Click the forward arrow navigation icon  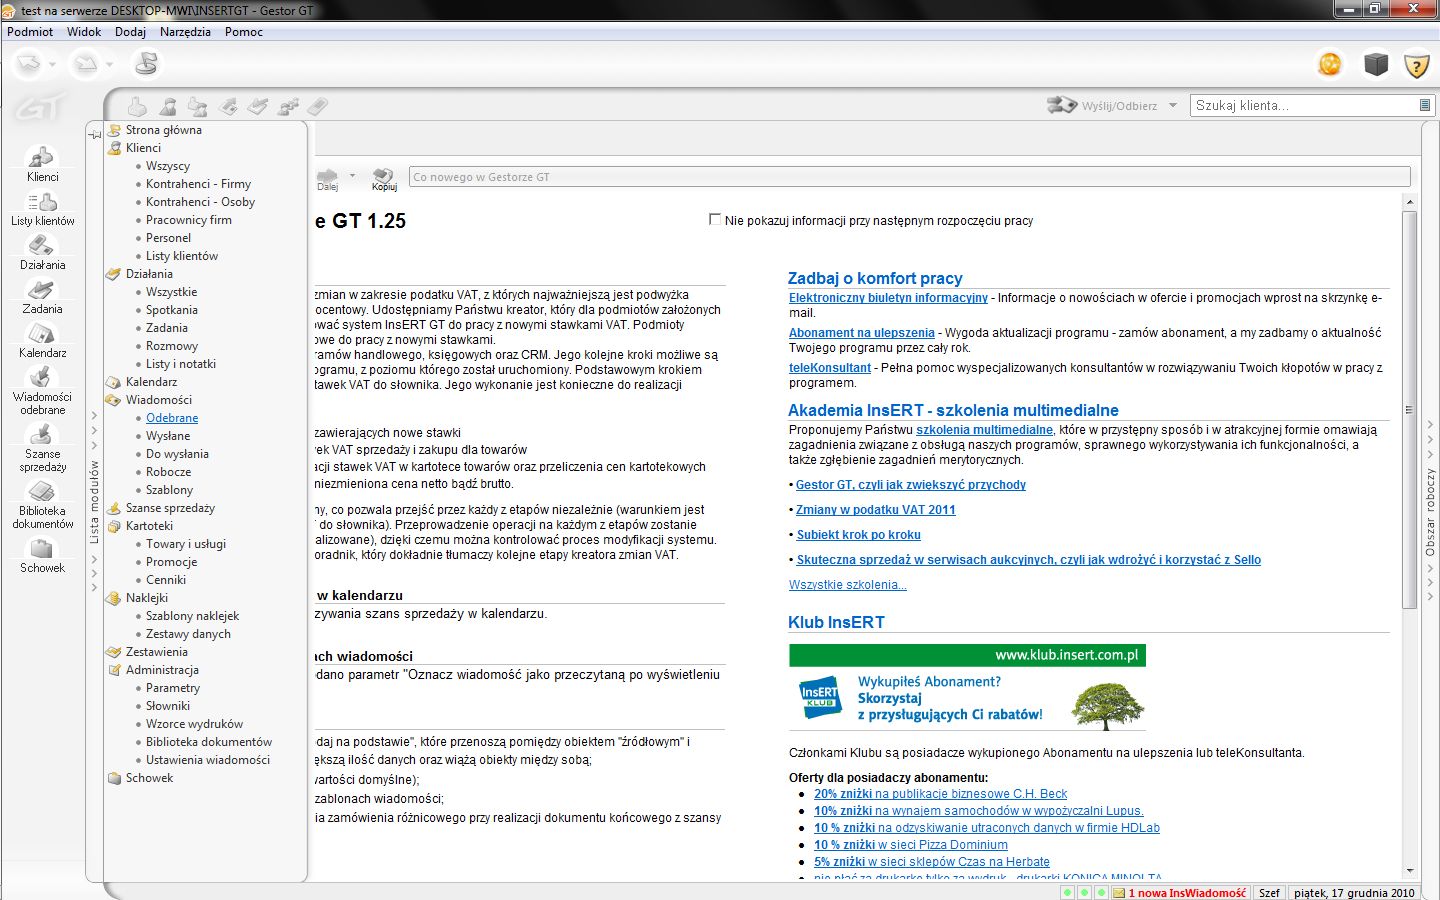click(87, 64)
